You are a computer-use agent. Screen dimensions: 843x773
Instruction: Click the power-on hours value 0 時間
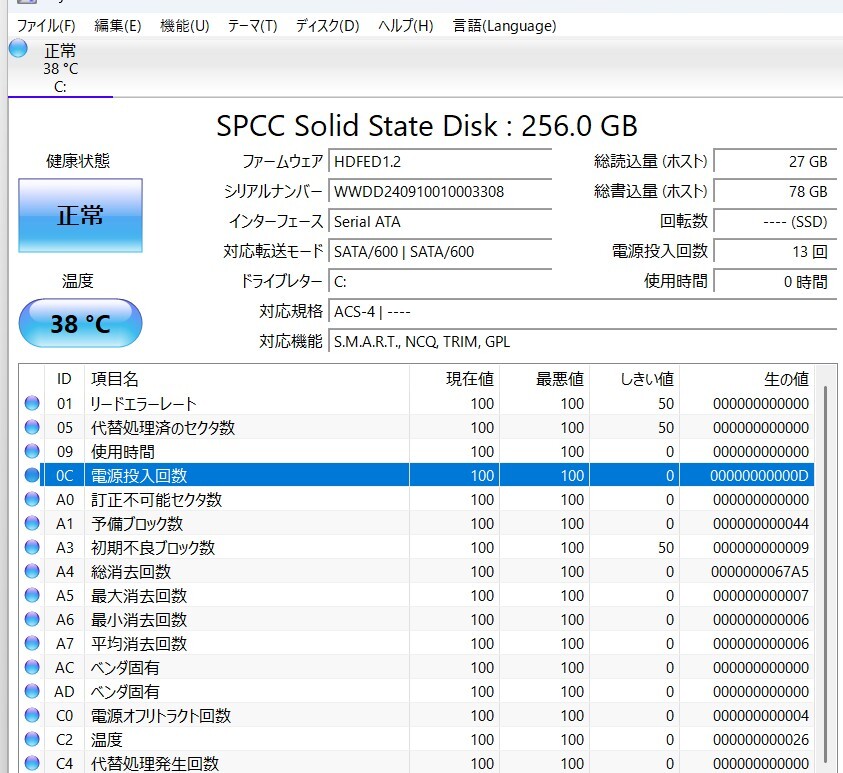(x=775, y=282)
